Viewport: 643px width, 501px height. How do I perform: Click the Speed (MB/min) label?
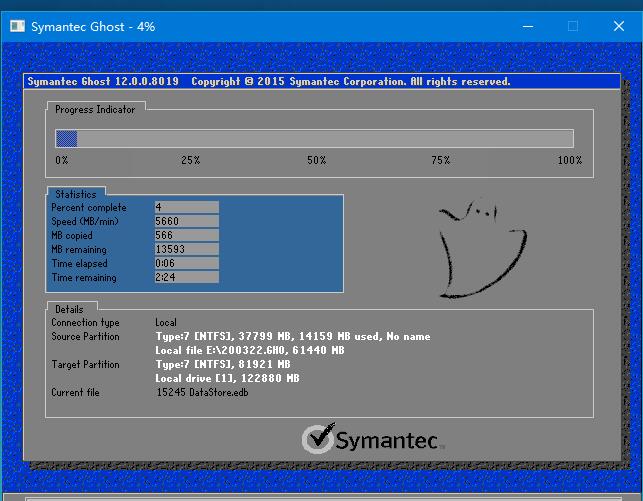85,221
